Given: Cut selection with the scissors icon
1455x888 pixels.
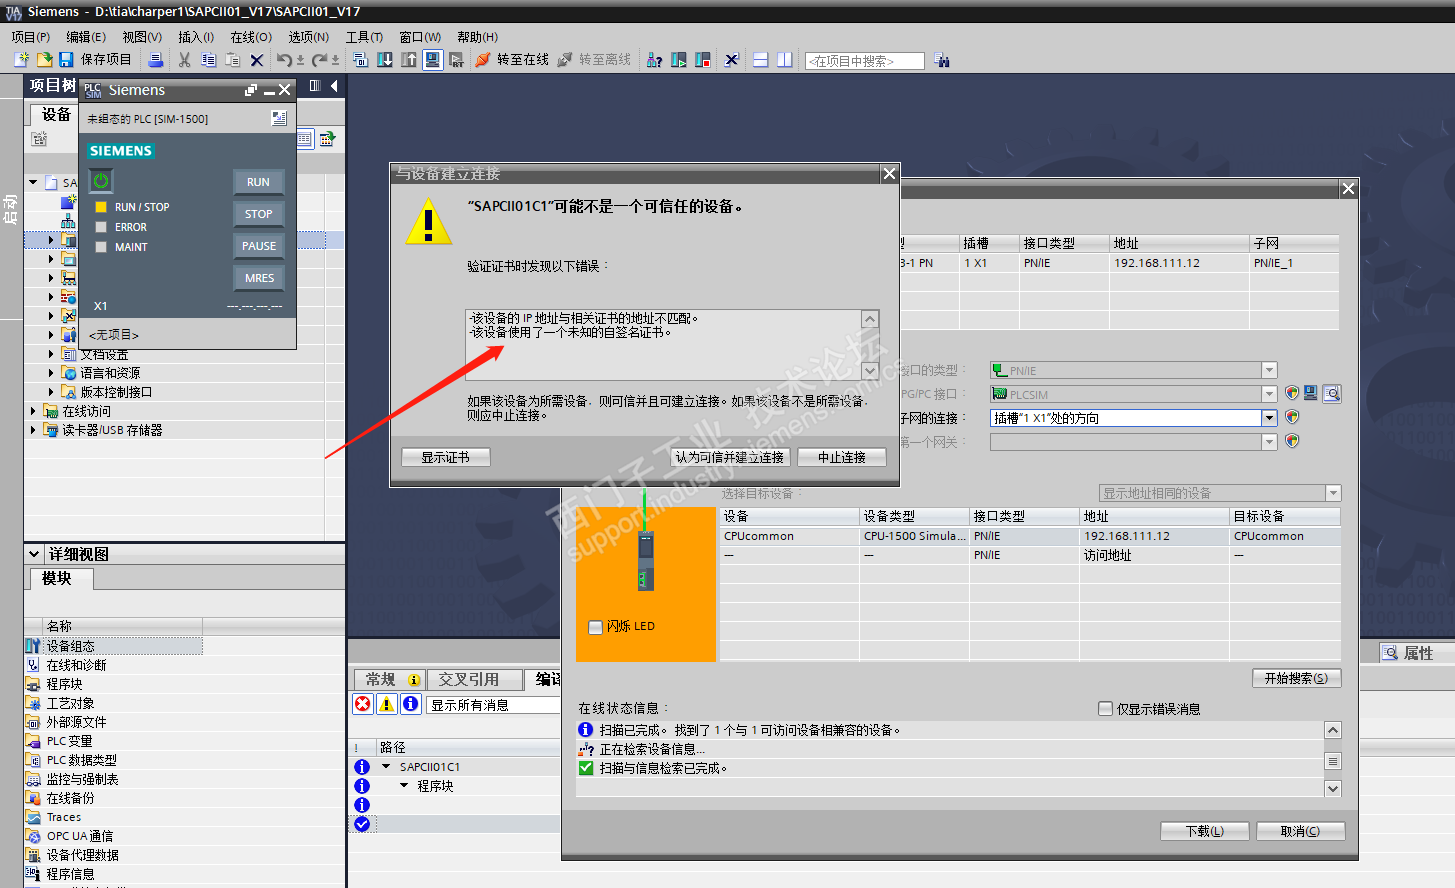Looking at the screenshot, I should (x=185, y=60).
